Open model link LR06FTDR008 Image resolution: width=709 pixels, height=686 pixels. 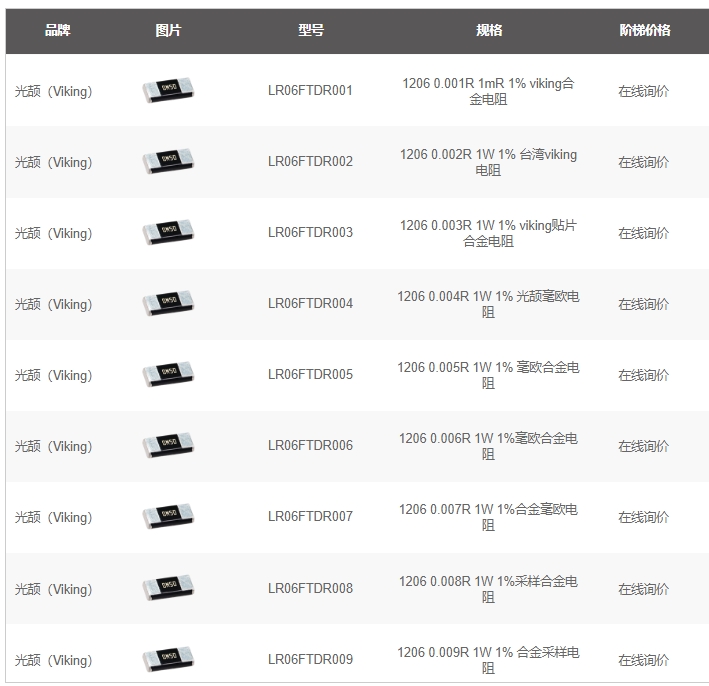click(x=310, y=588)
